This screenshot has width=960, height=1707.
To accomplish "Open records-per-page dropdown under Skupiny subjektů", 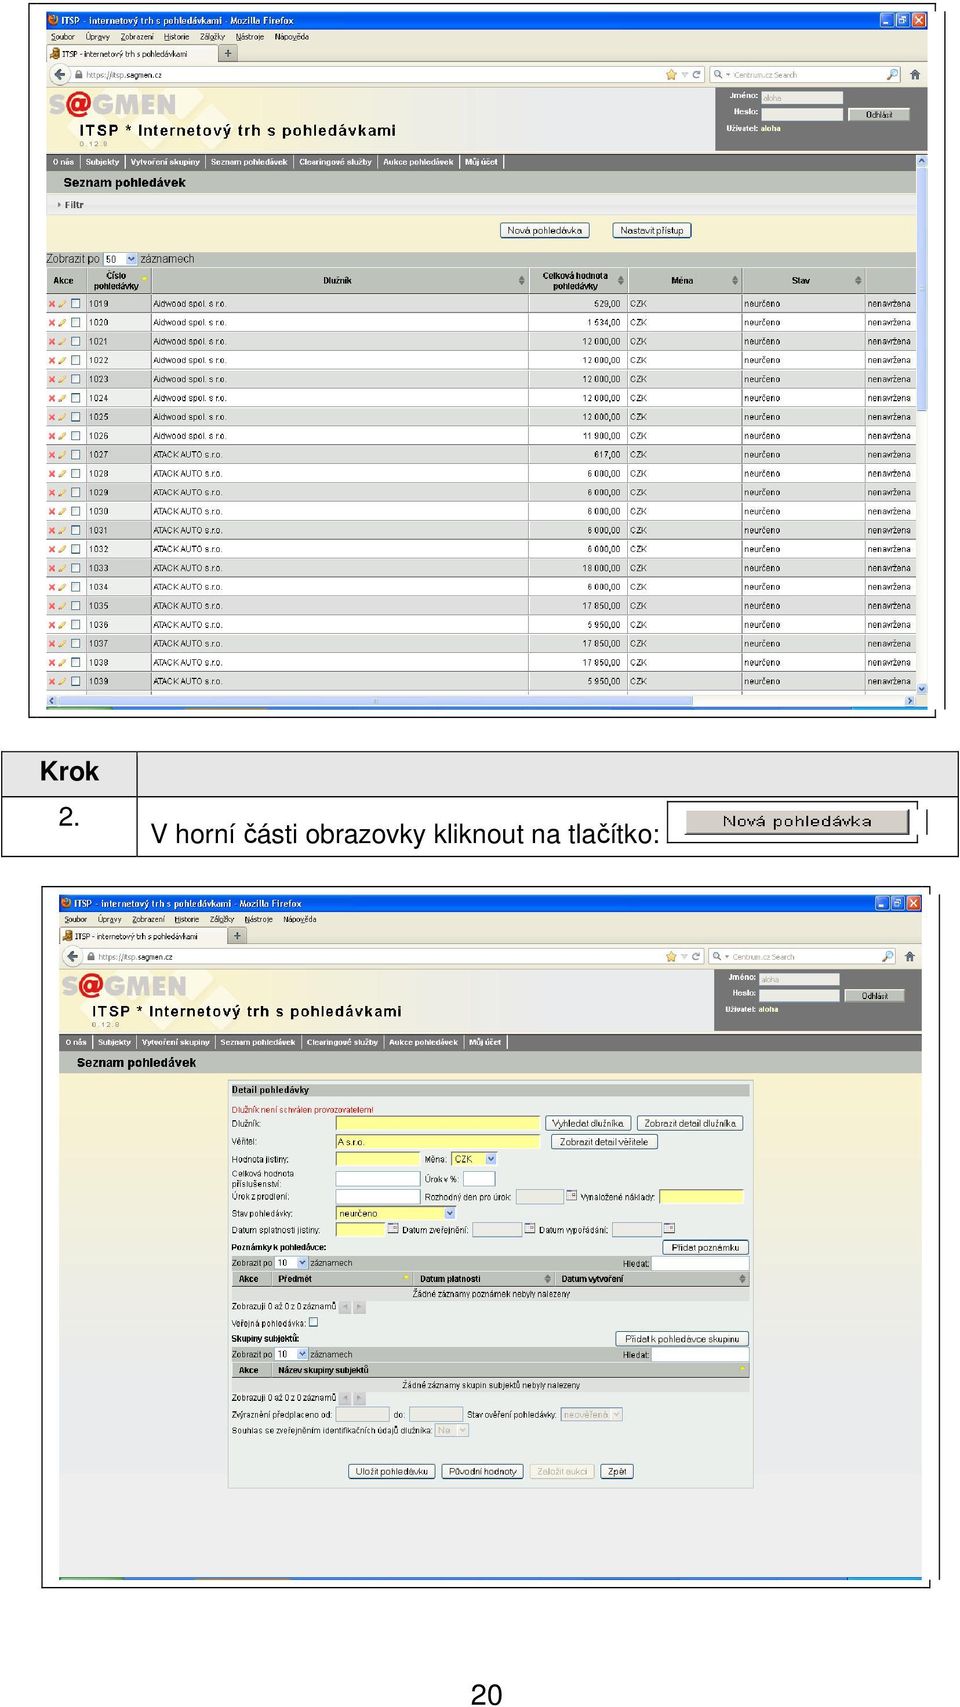I will tap(291, 1354).
